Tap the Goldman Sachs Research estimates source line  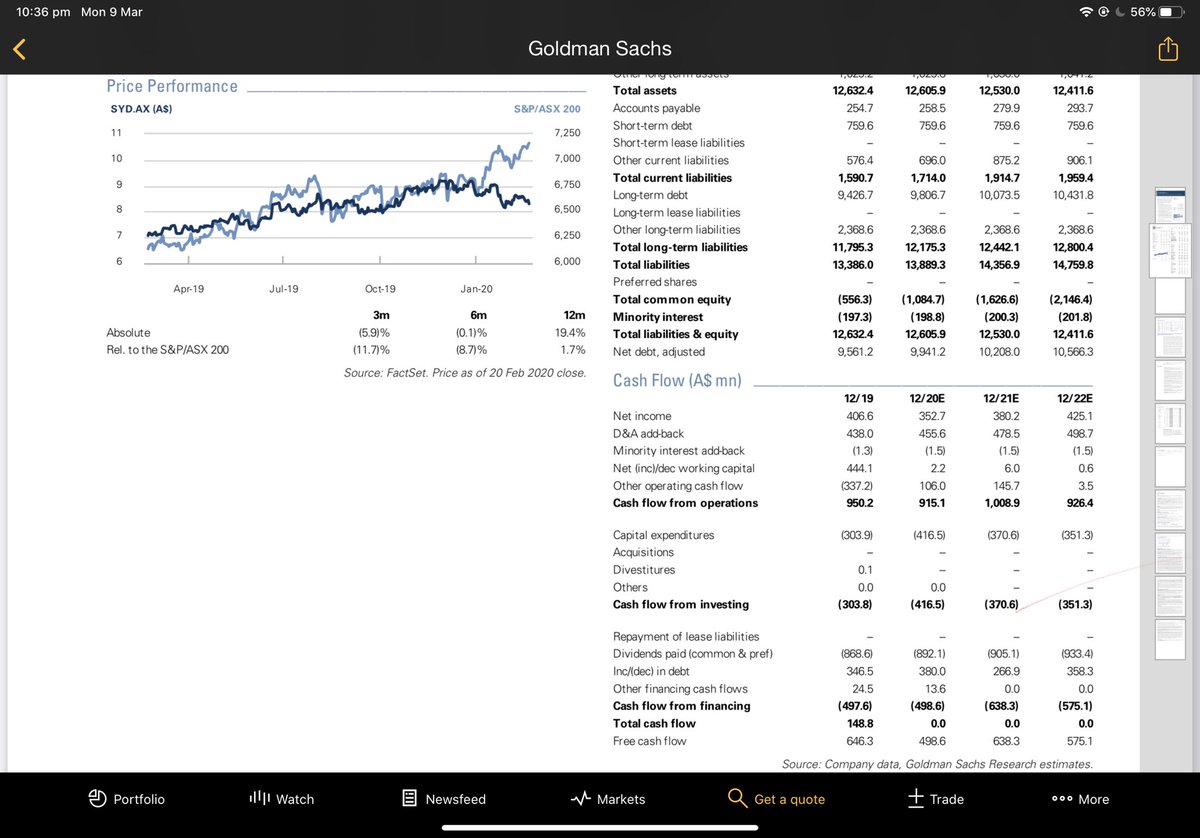pos(937,764)
